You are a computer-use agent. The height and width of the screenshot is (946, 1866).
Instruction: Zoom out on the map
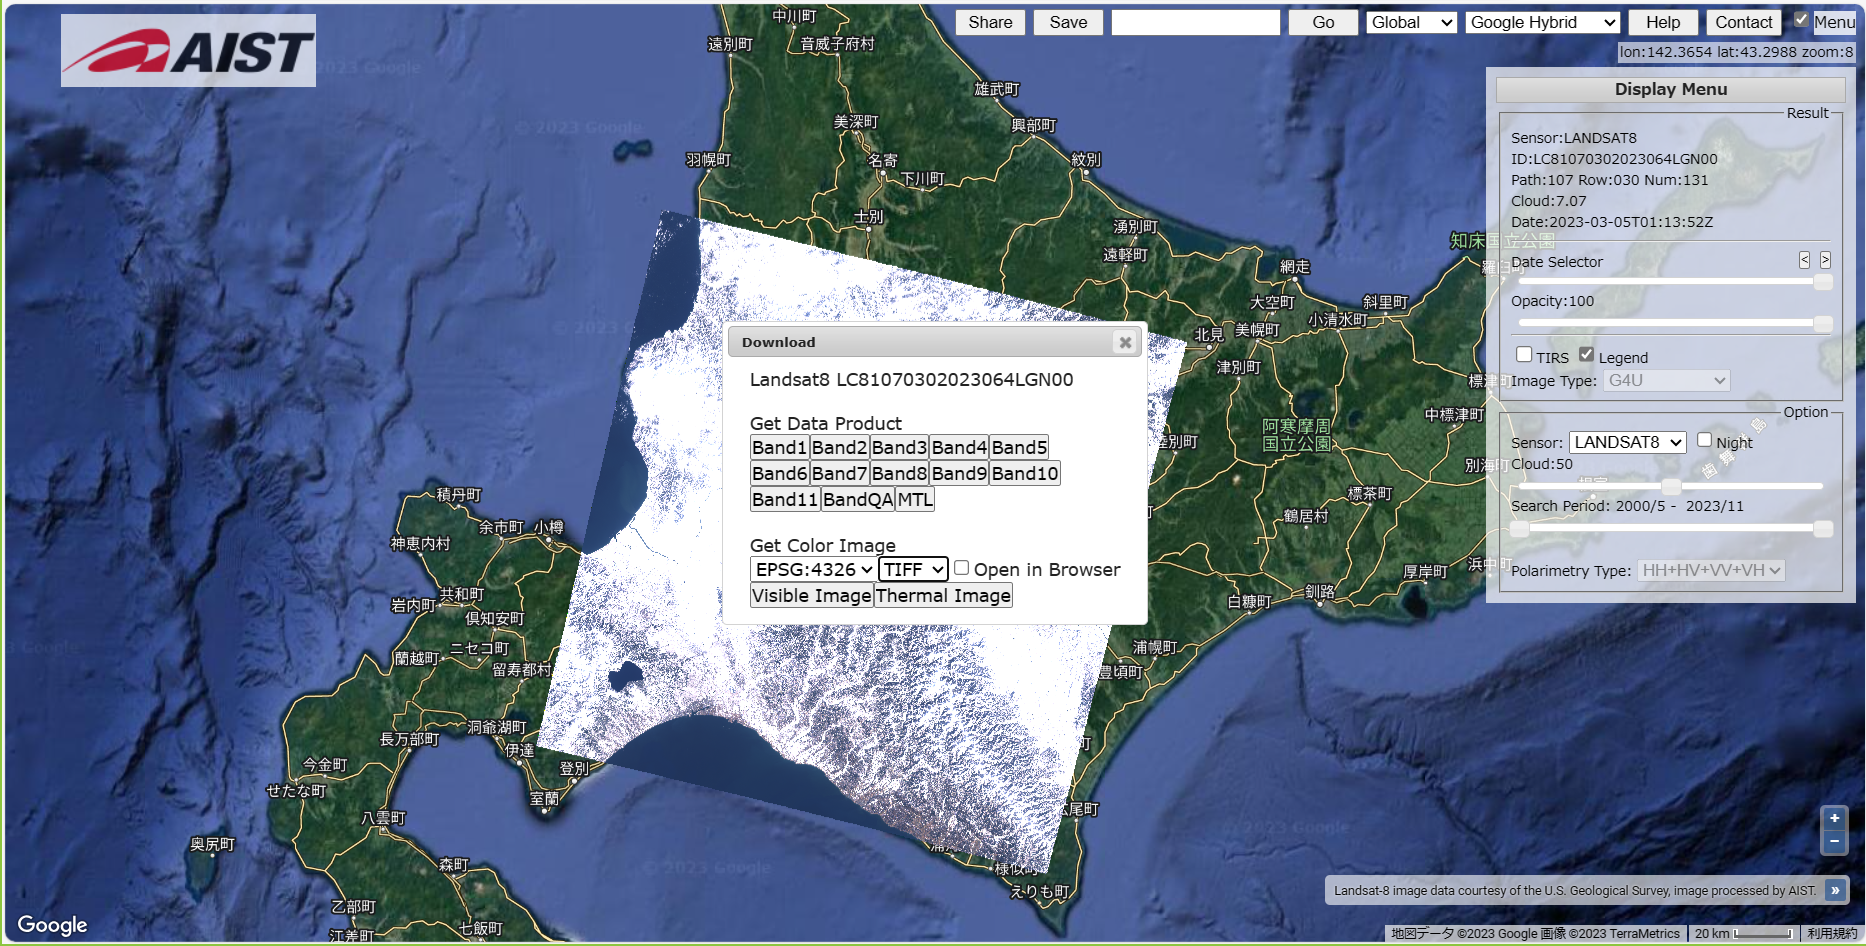coord(1834,842)
